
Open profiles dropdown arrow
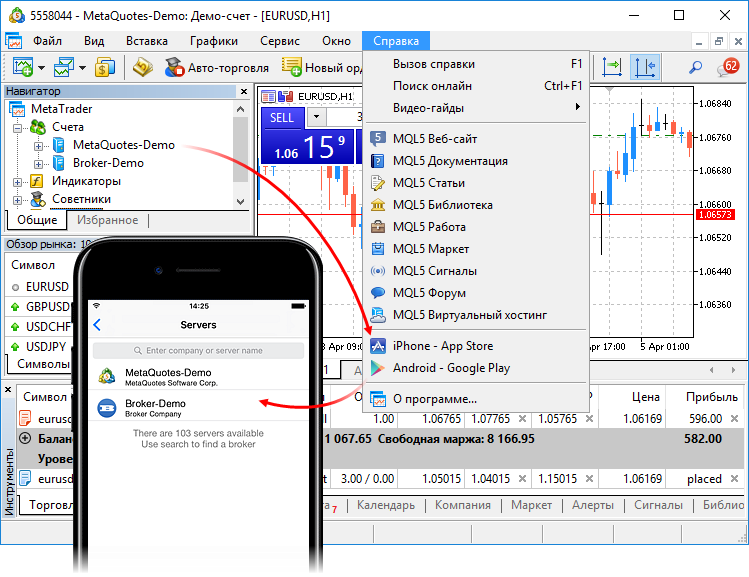click(x=82, y=68)
